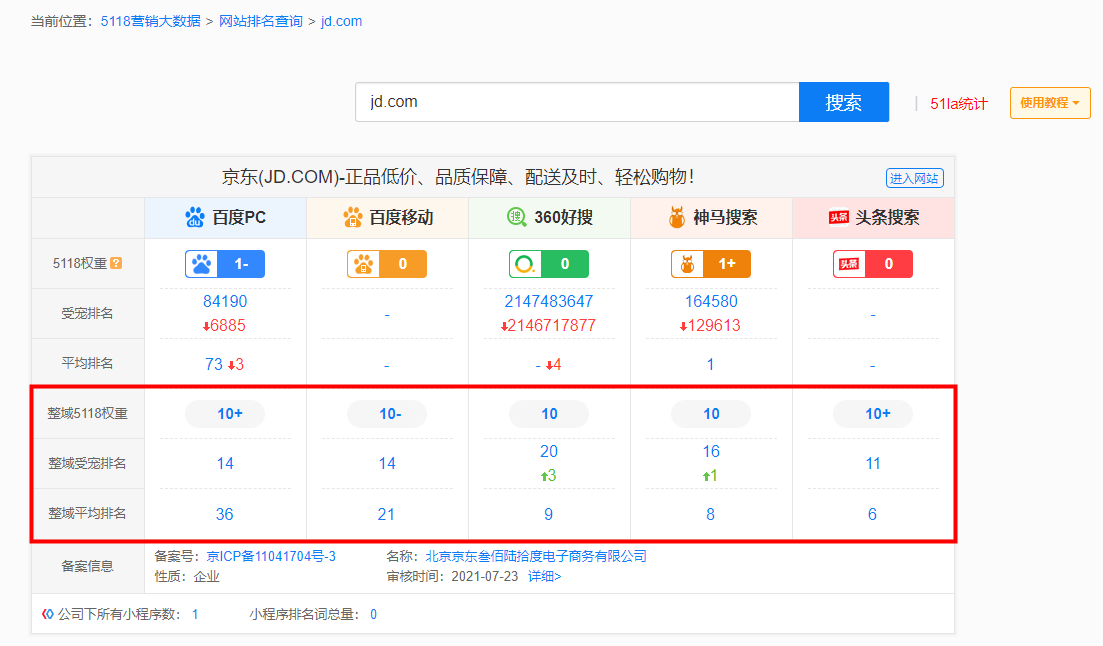The width and height of the screenshot is (1103, 646).
Task: Click the Shenma weight badge 1+
Action: pos(711,264)
